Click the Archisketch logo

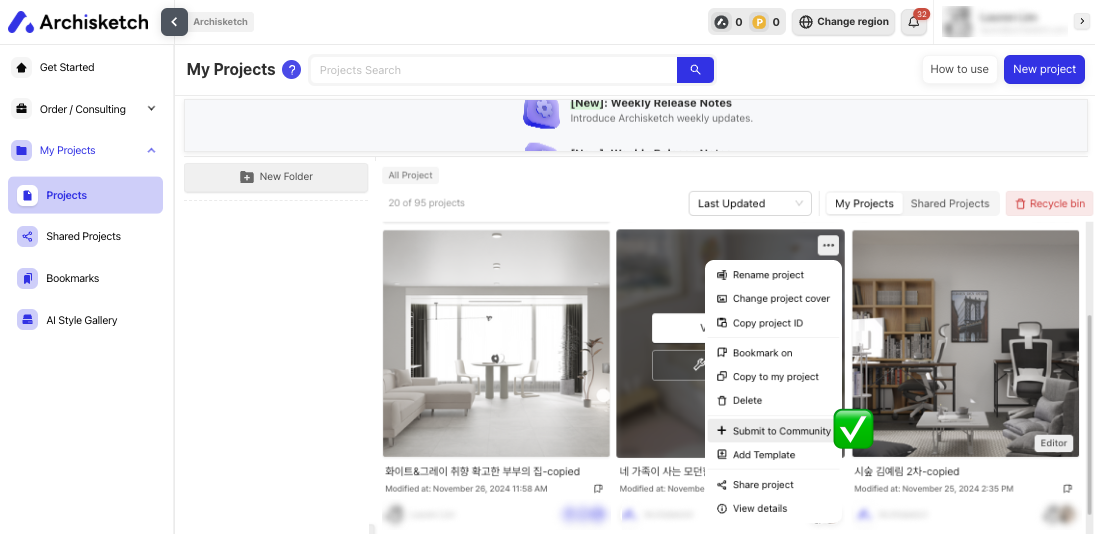point(78,22)
